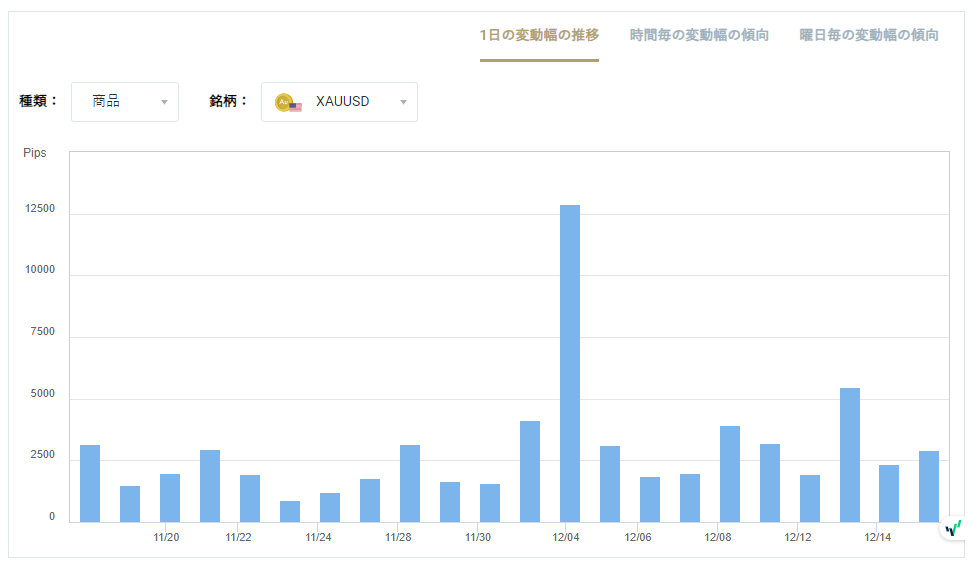Click the 11/24 axis label
This screenshot has height=565, width=980.
[x=318, y=538]
